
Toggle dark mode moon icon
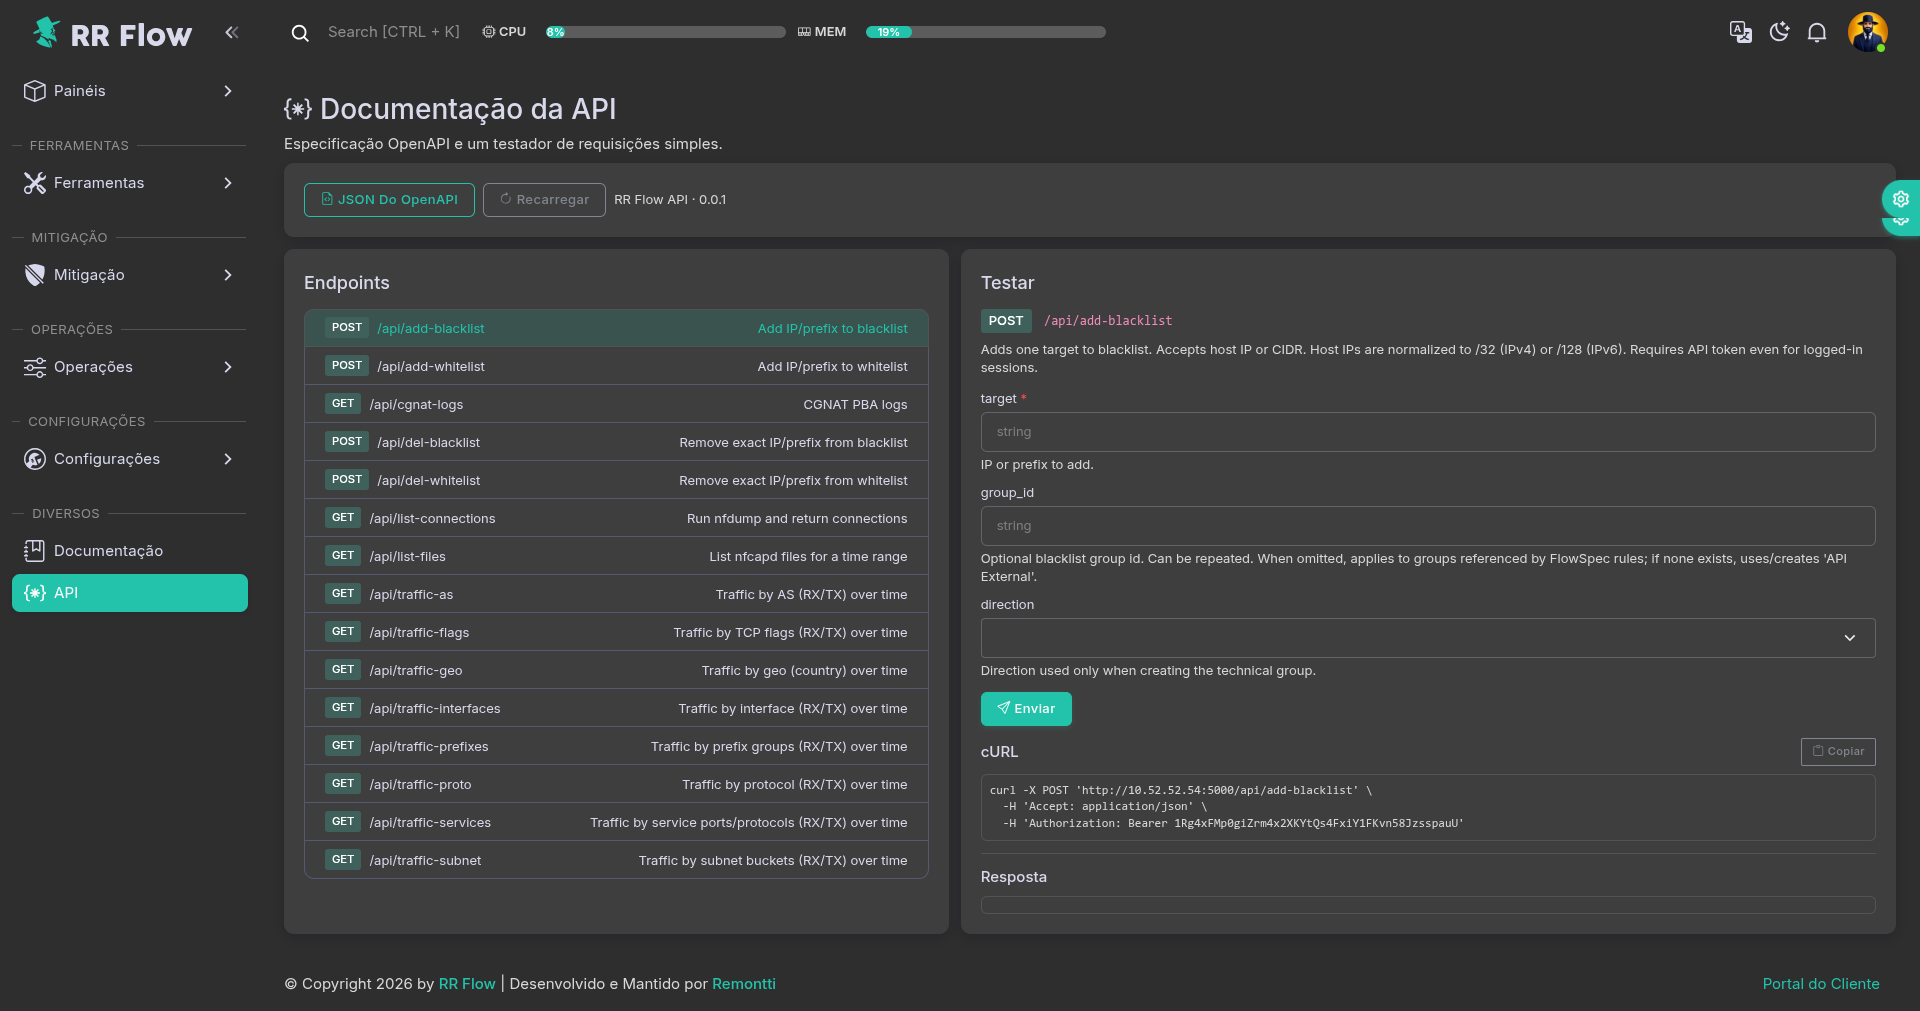coord(1778,32)
